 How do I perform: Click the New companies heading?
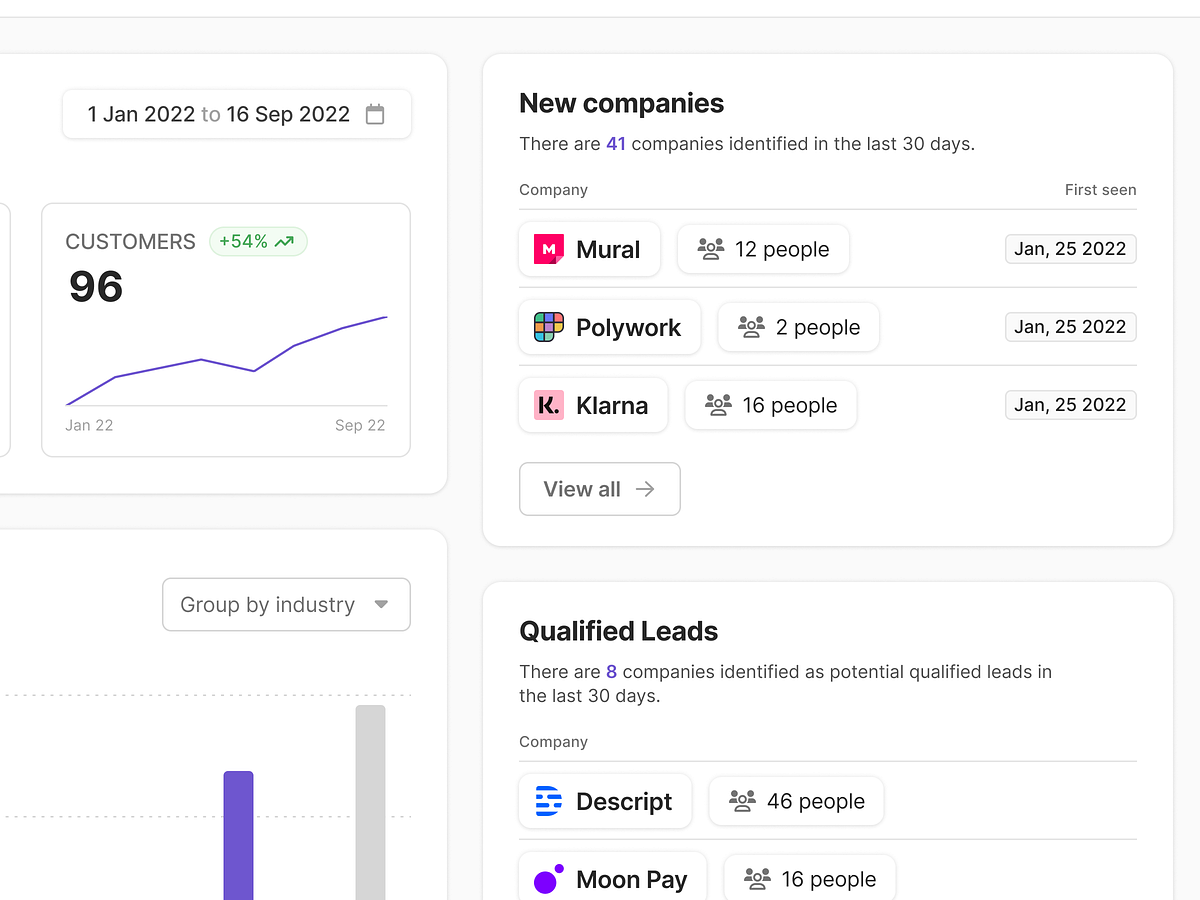click(622, 103)
